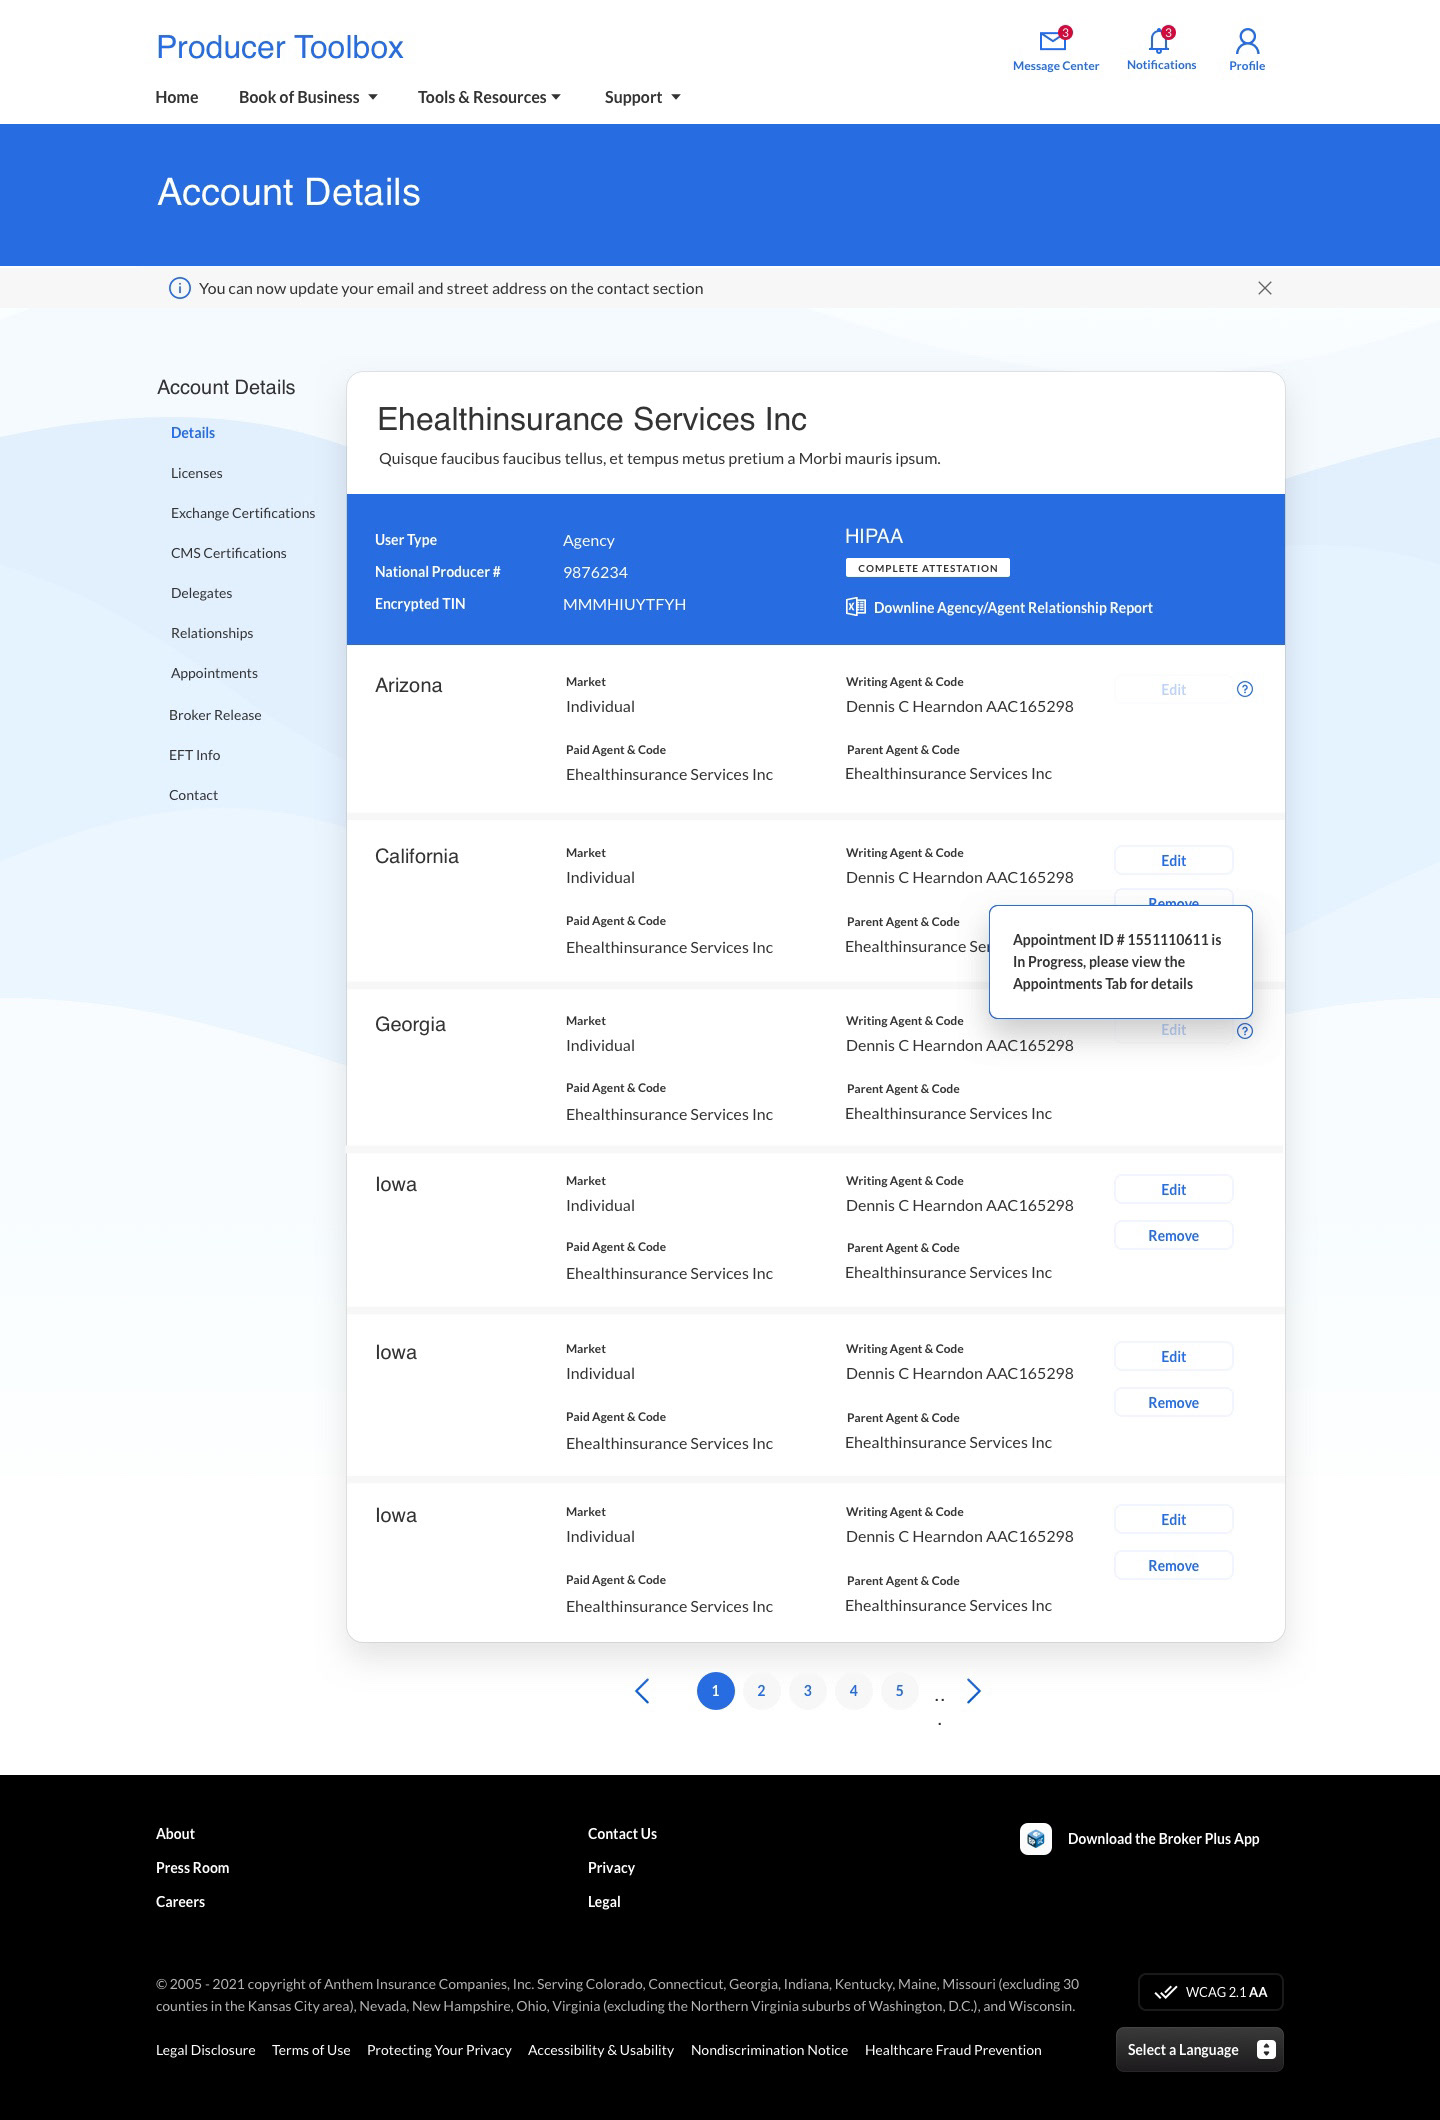Click the info icon in the banner
1440x2120 pixels.
tap(179, 288)
